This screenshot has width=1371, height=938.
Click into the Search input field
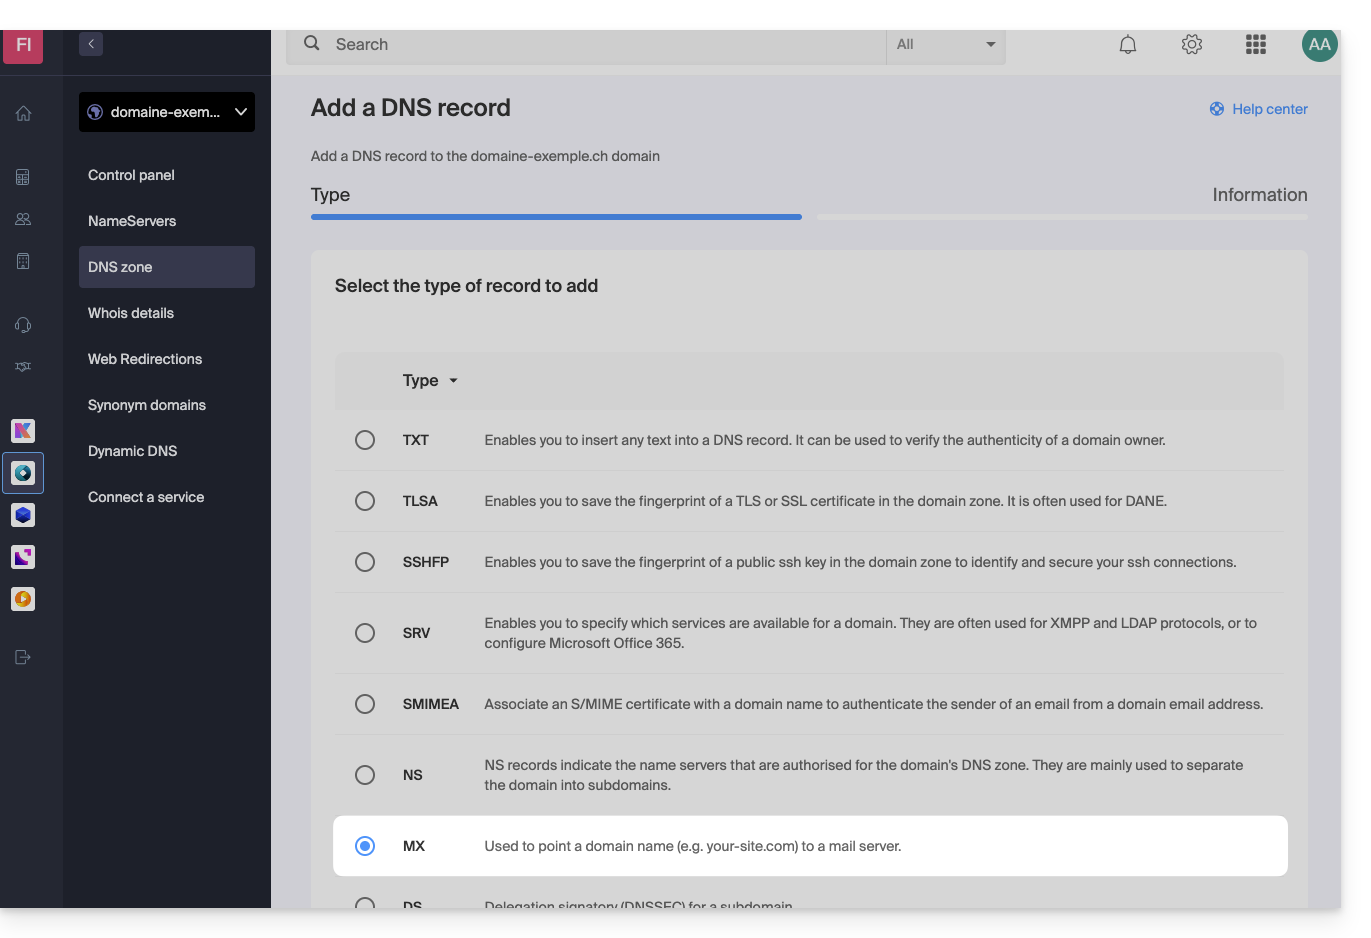click(600, 45)
